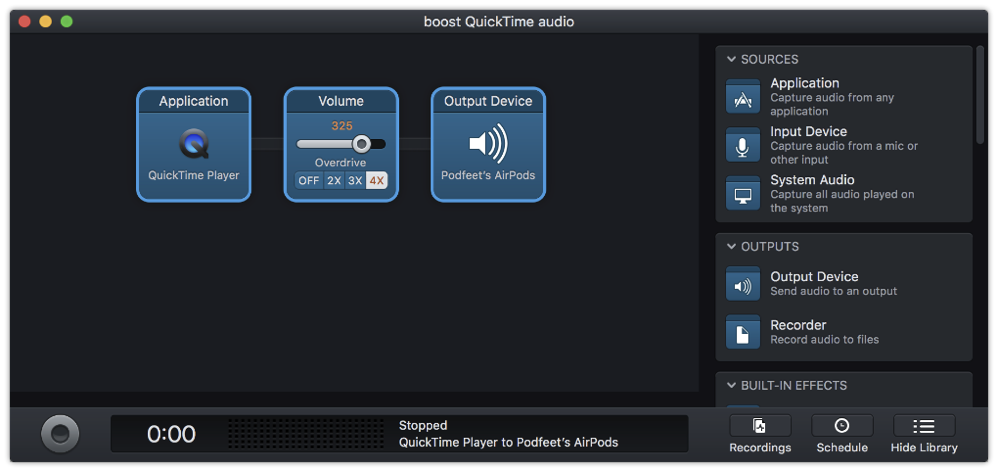The height and width of the screenshot is (472, 998).
Task: Collapse the SOURCES section
Action: point(731,59)
